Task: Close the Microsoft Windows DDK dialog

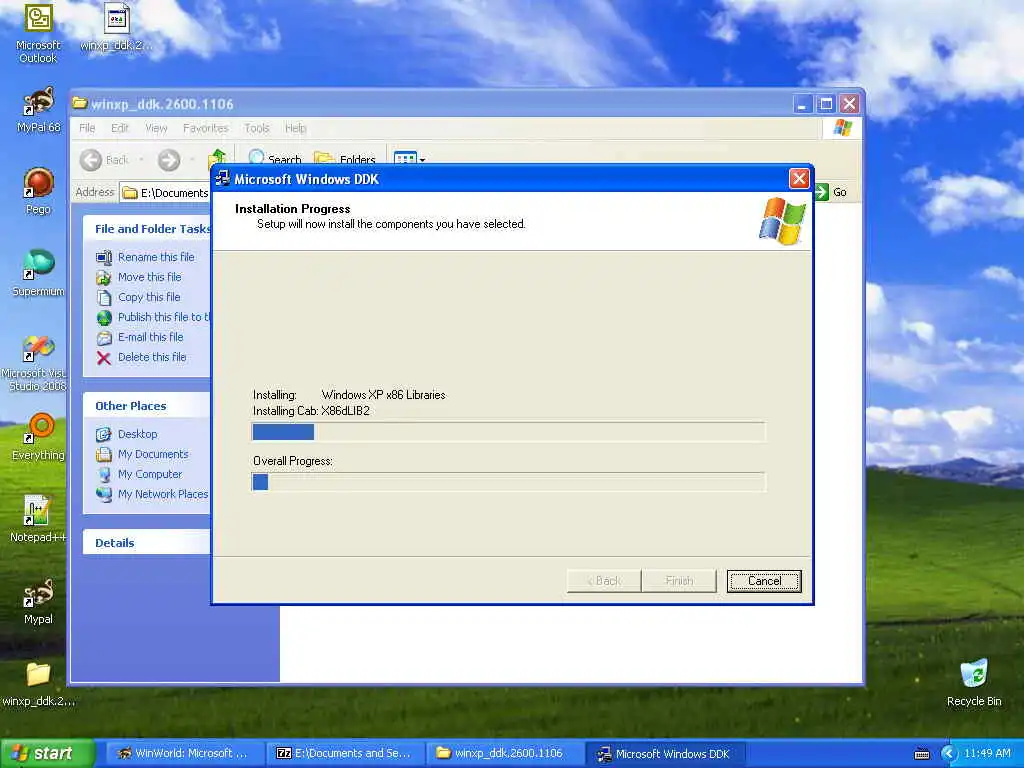Action: point(799,178)
